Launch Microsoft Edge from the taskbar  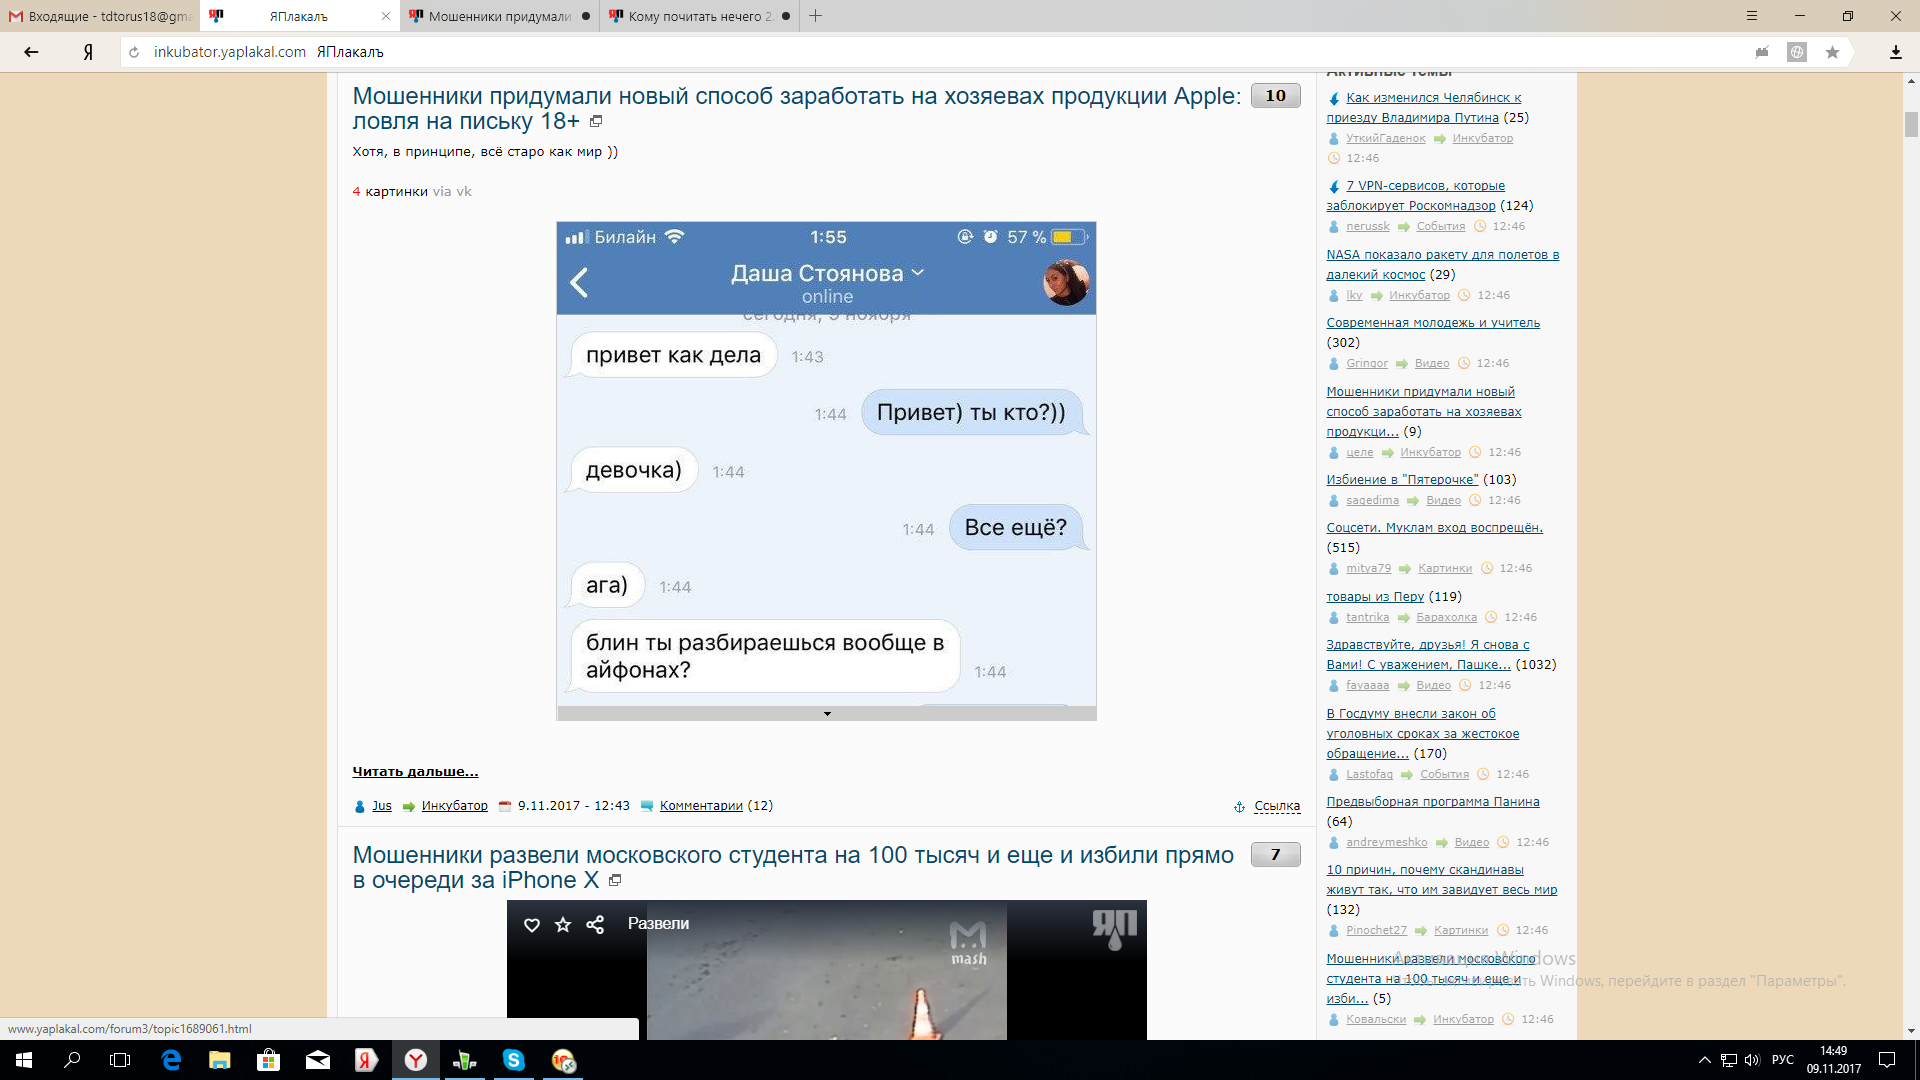pos(171,1060)
